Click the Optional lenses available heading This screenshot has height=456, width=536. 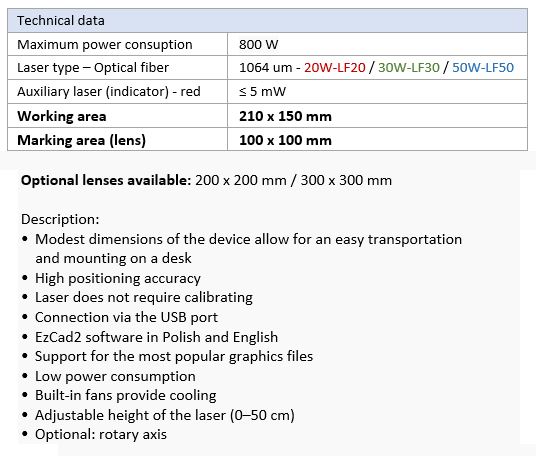click(106, 180)
